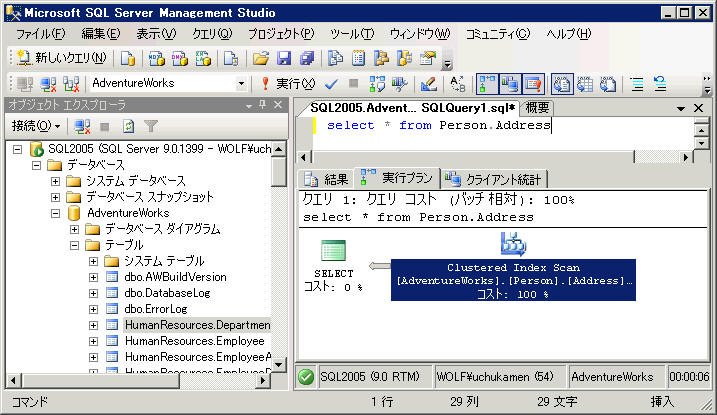Open a new Analysis Services MDX Query
Image resolution: width=717 pixels, height=415 pixels.
pyautogui.click(x=156, y=58)
